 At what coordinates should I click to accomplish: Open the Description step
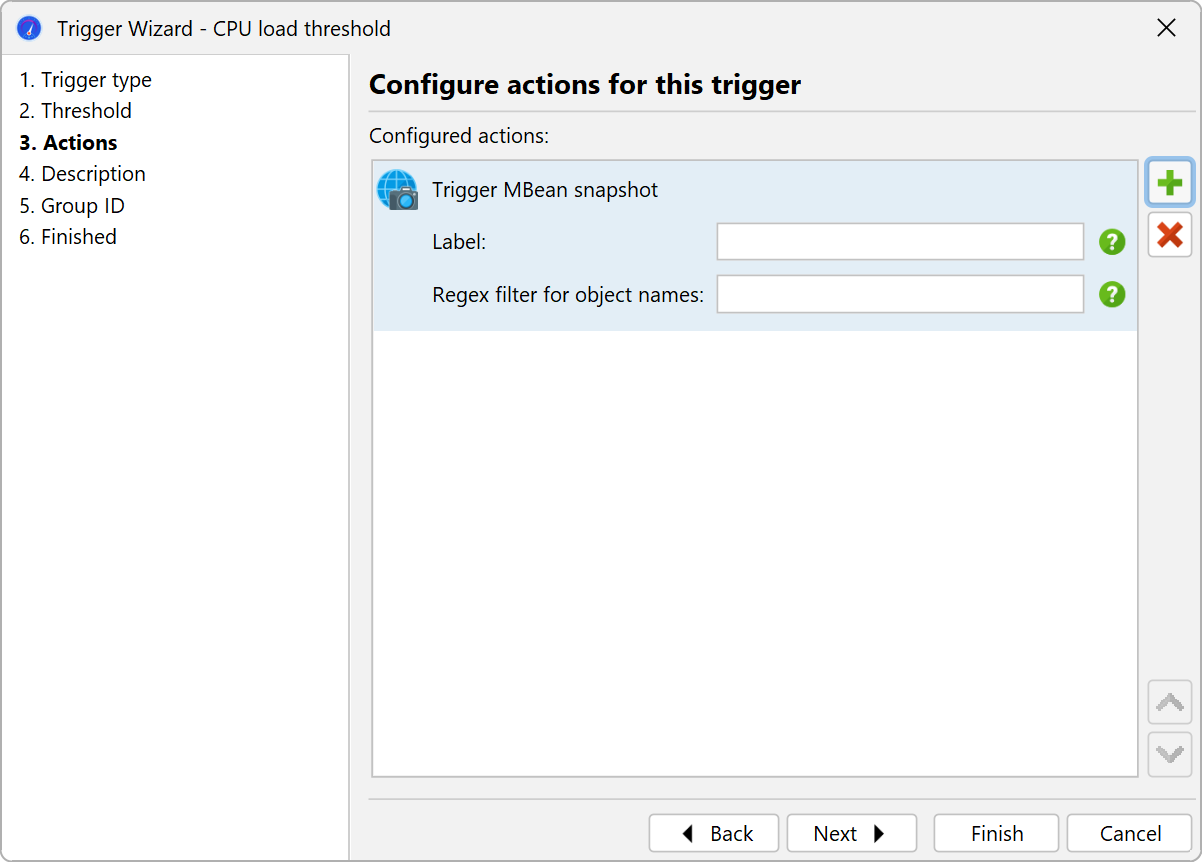(x=83, y=174)
